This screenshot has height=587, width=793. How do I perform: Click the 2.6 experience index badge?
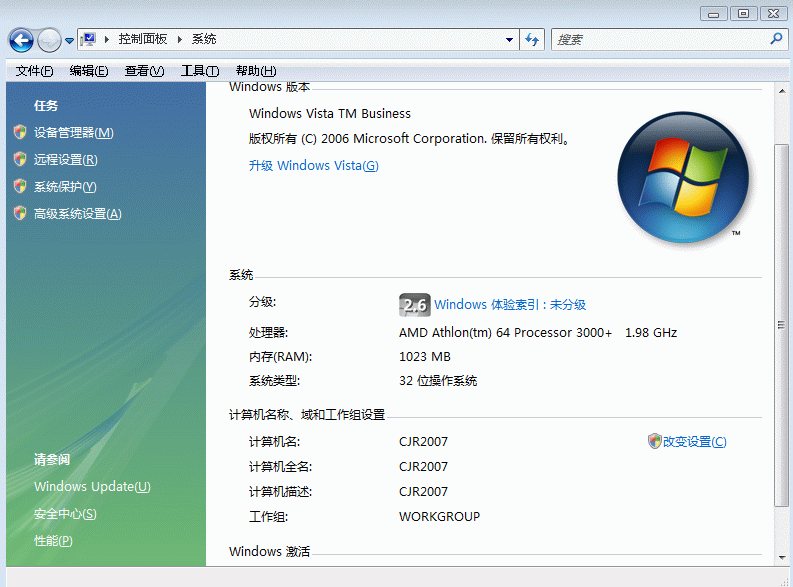tap(415, 305)
